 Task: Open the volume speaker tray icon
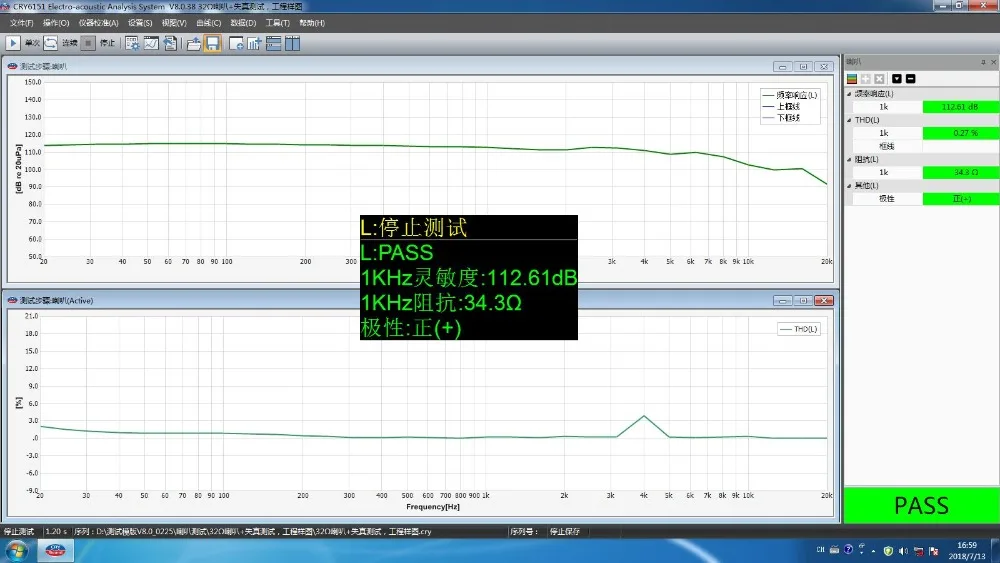[903, 551]
